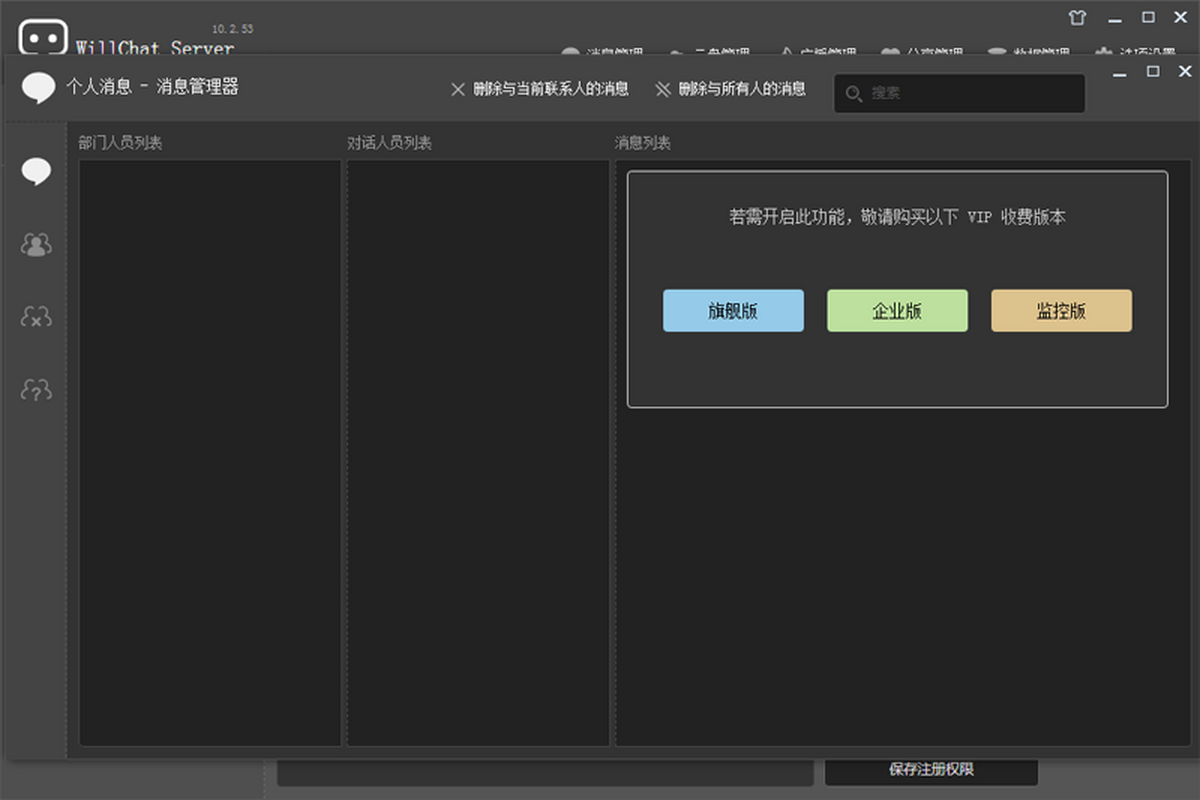Image resolution: width=1200 pixels, height=800 pixels.
Task: Click the magnifier icon in the search box
Action: coord(853,93)
